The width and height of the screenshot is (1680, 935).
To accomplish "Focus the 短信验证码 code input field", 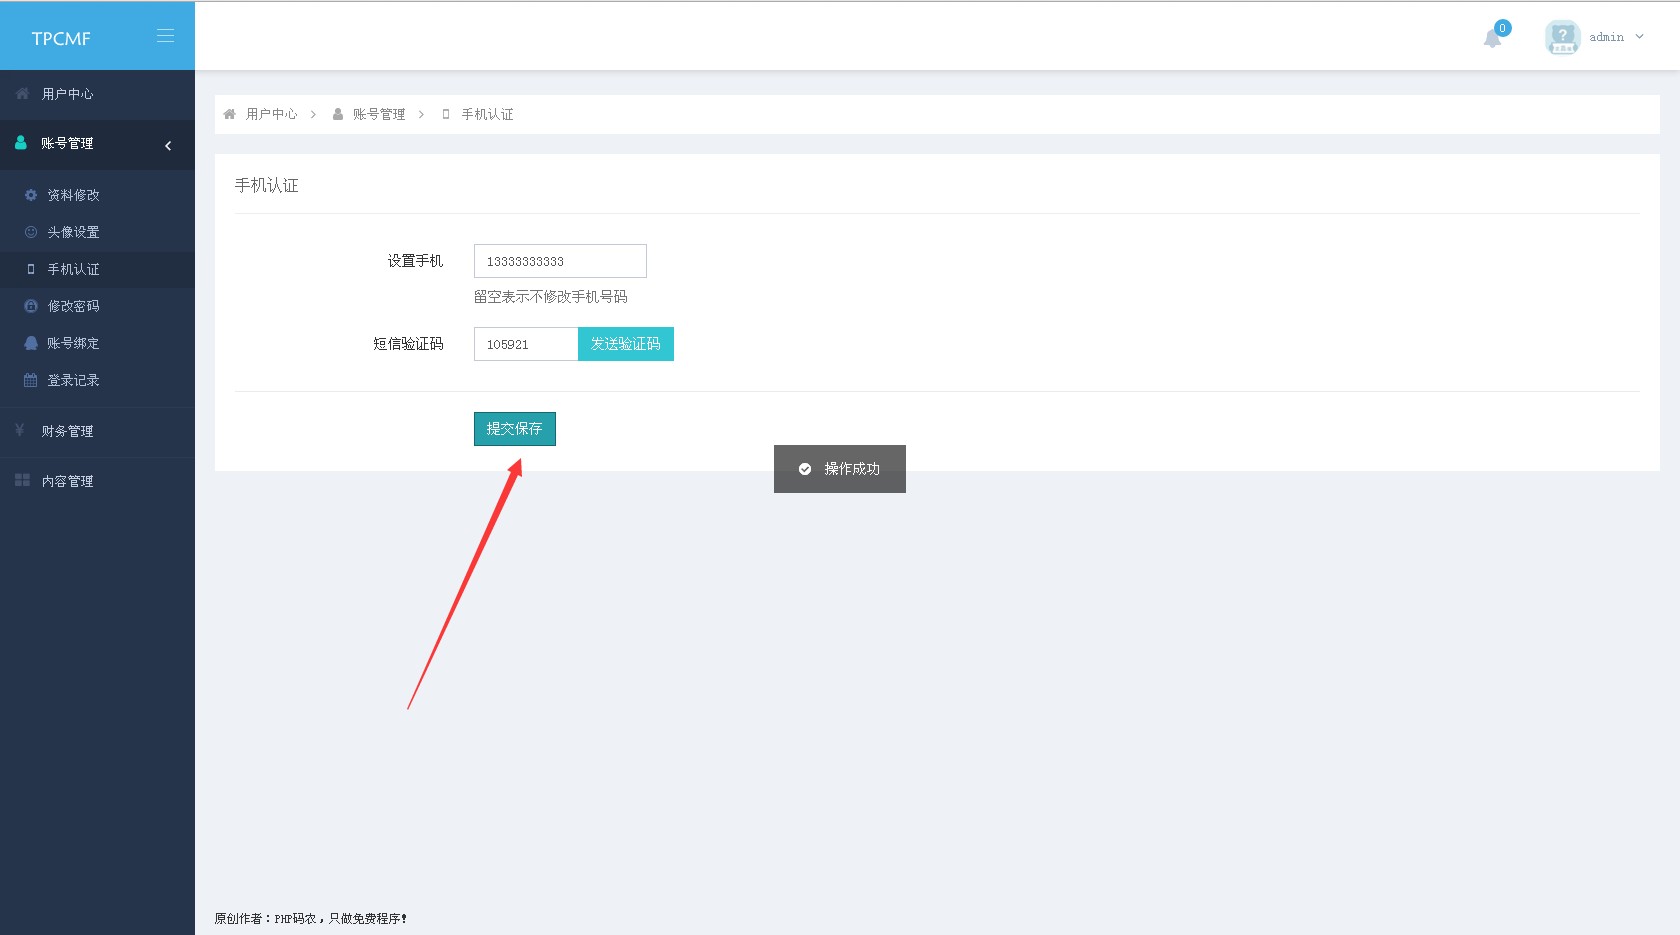I will click(x=526, y=344).
